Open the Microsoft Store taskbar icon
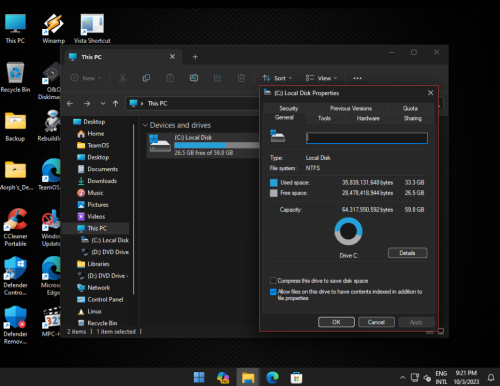The height and width of the screenshot is (386, 500). point(296,378)
